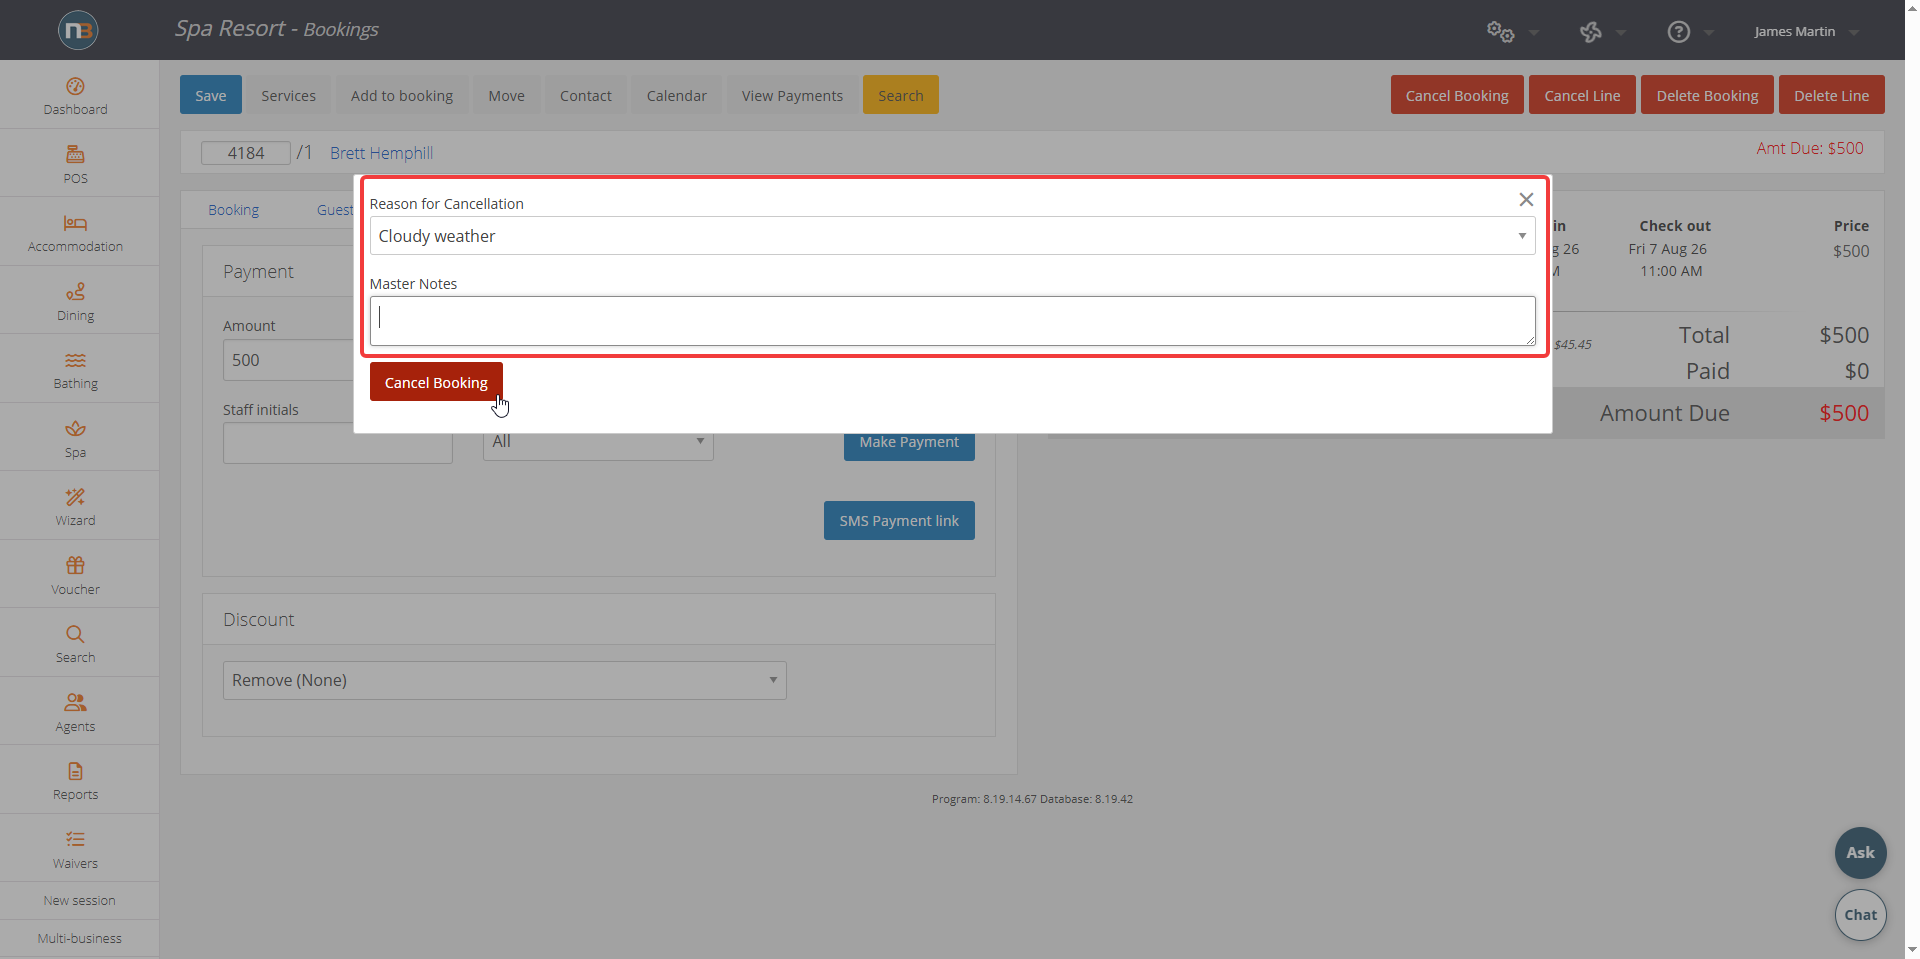Switch to the Booking tab
The image size is (1920, 959).
coord(233,210)
